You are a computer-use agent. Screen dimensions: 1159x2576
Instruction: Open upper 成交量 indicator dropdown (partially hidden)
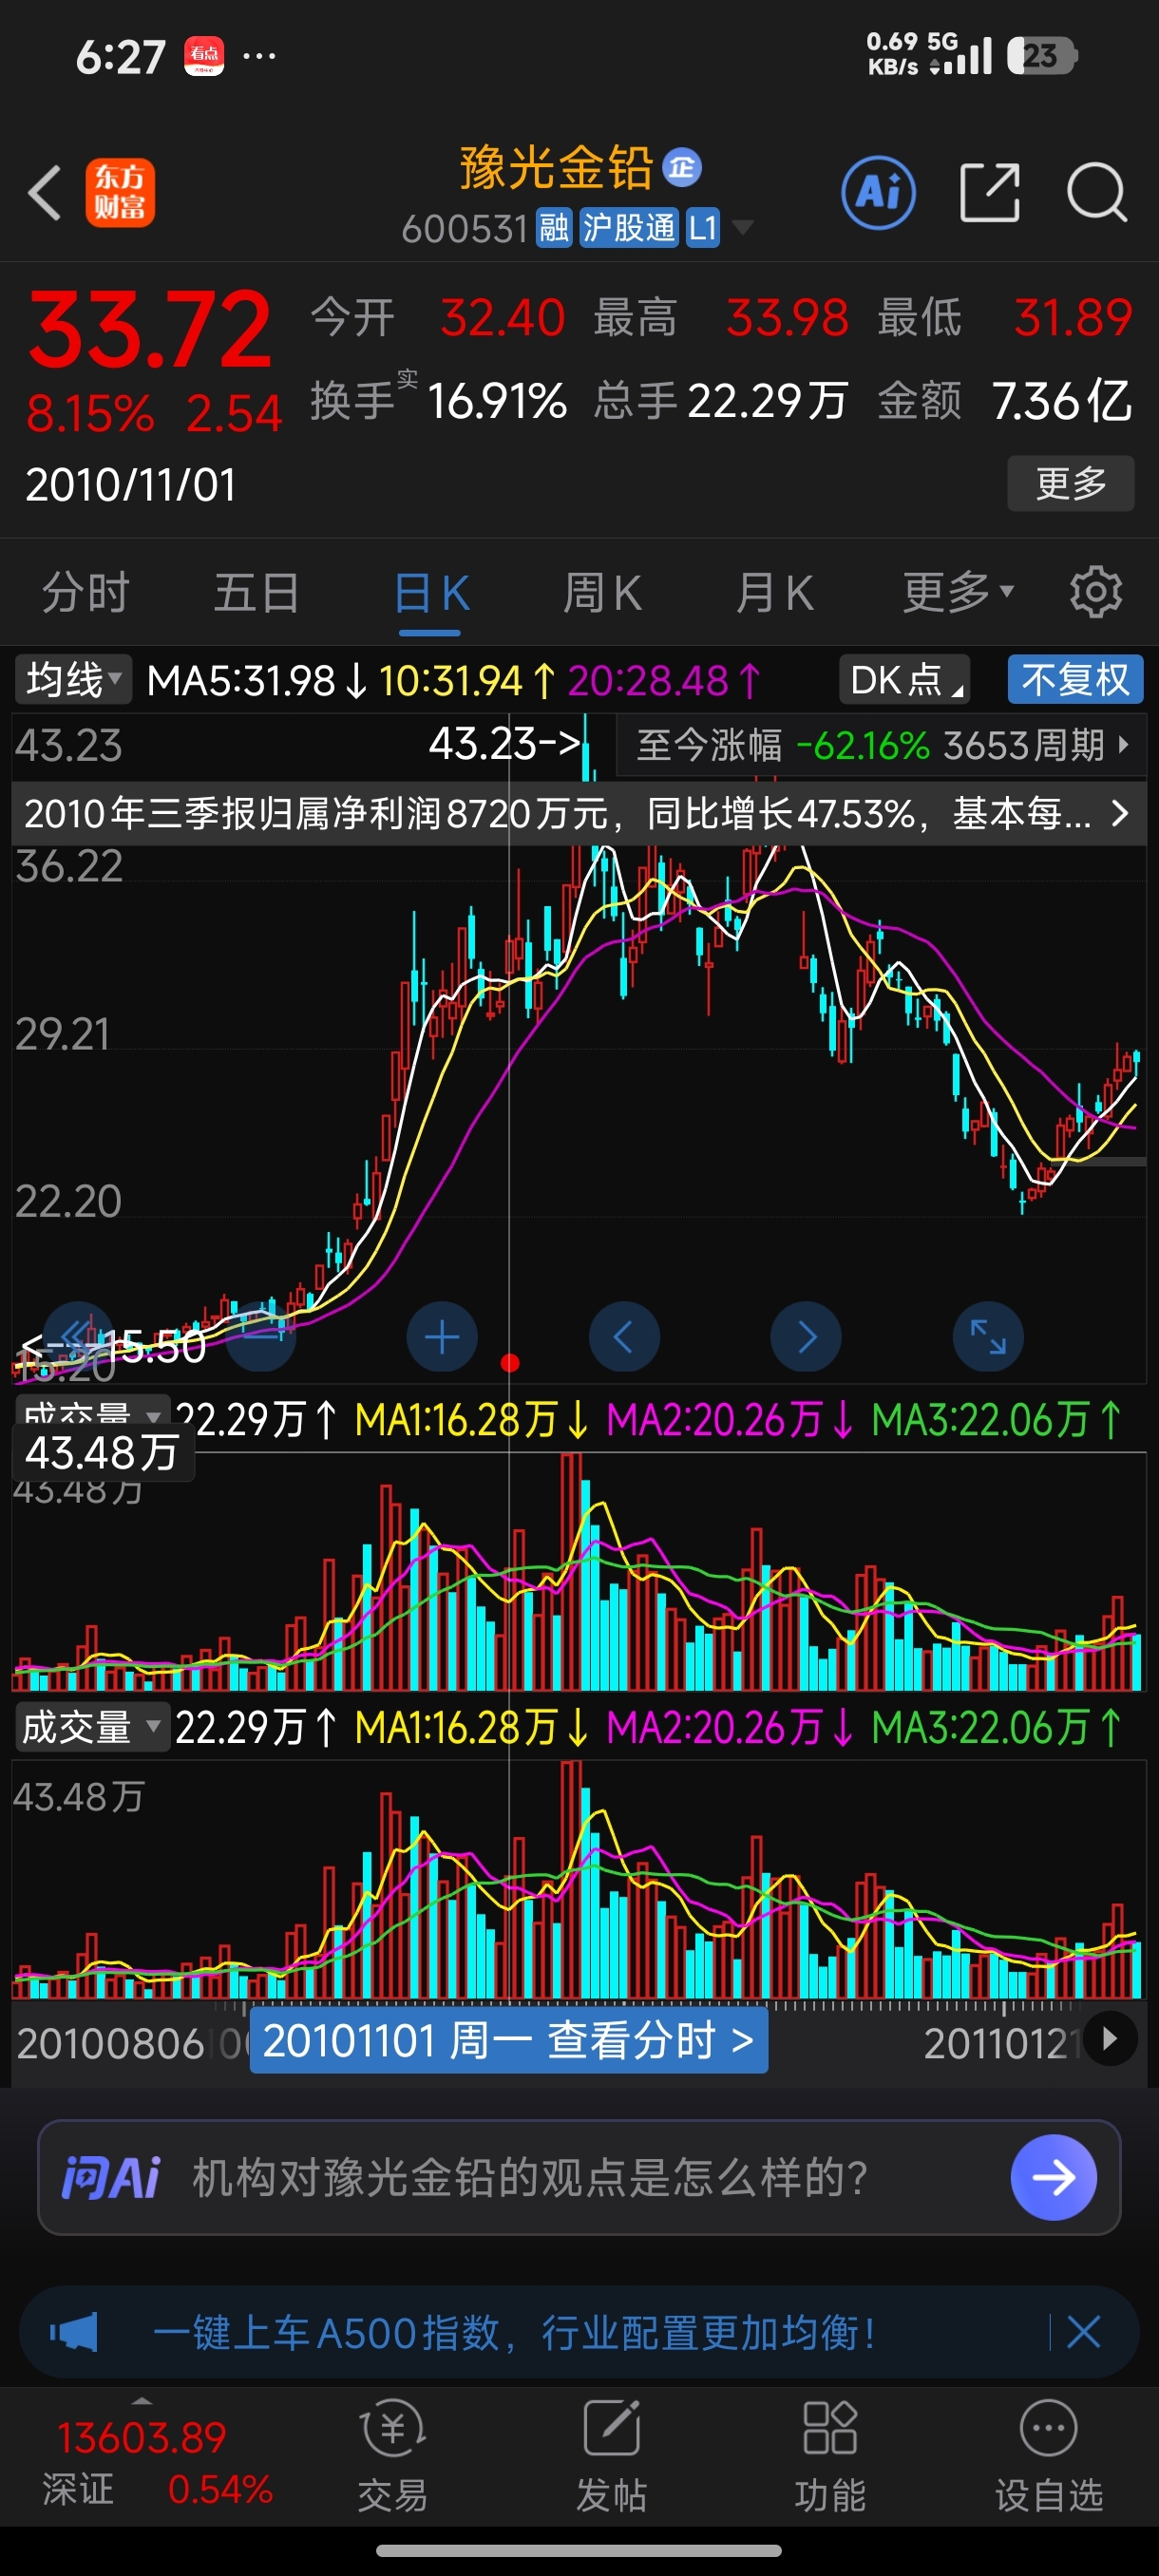(x=91, y=1411)
